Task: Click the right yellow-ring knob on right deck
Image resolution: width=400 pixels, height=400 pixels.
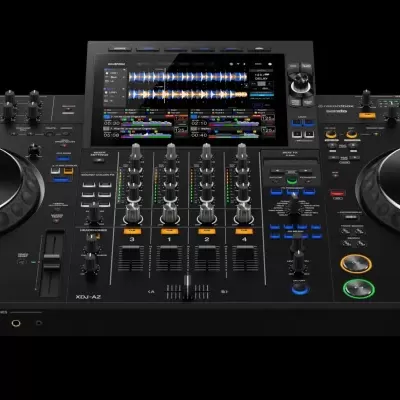Action: 351,134
